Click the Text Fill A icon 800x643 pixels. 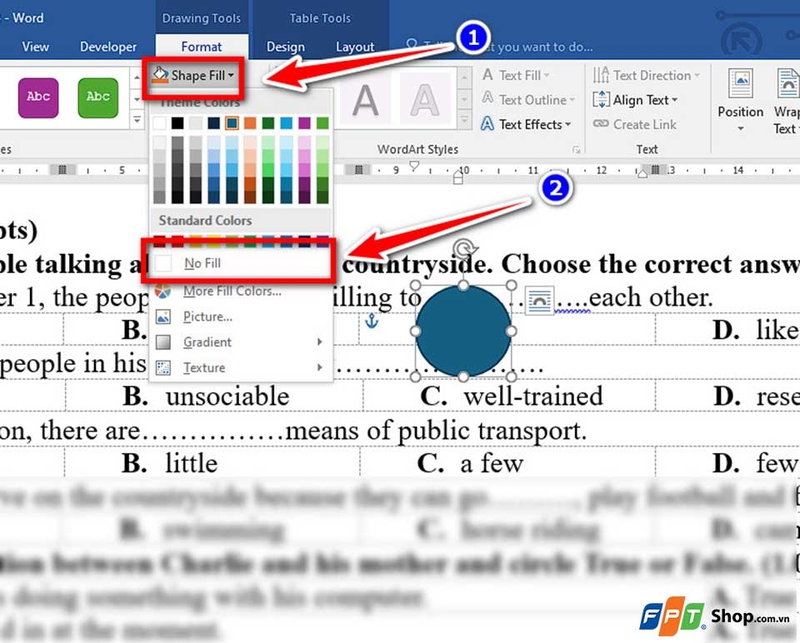point(488,75)
